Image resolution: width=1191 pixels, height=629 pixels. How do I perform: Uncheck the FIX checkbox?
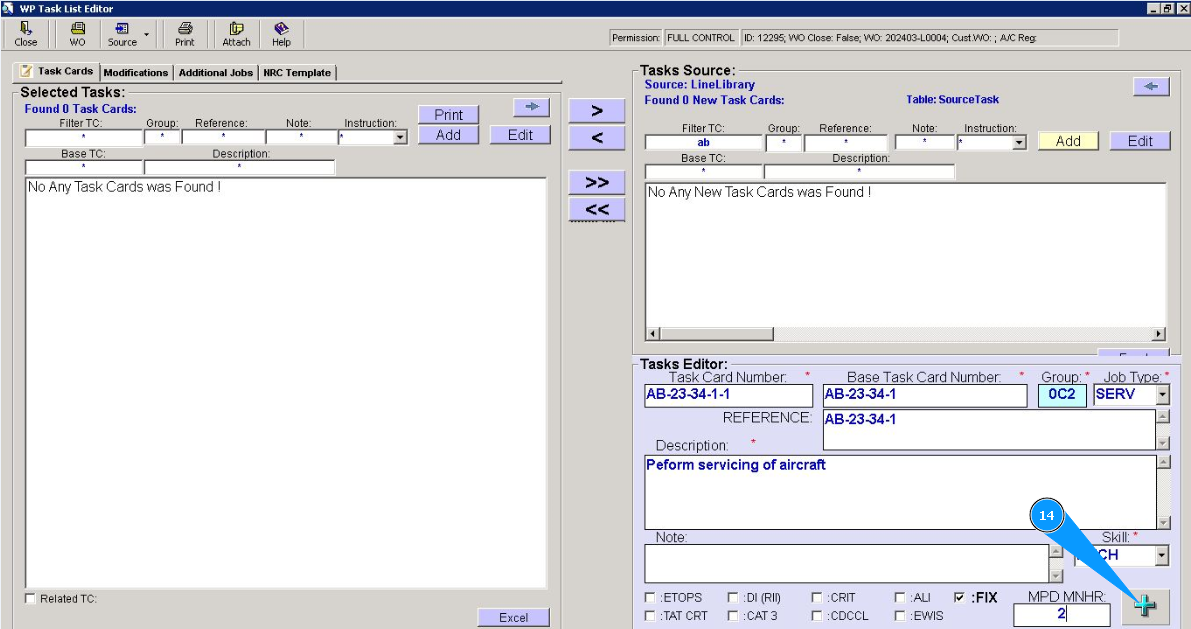(960, 598)
